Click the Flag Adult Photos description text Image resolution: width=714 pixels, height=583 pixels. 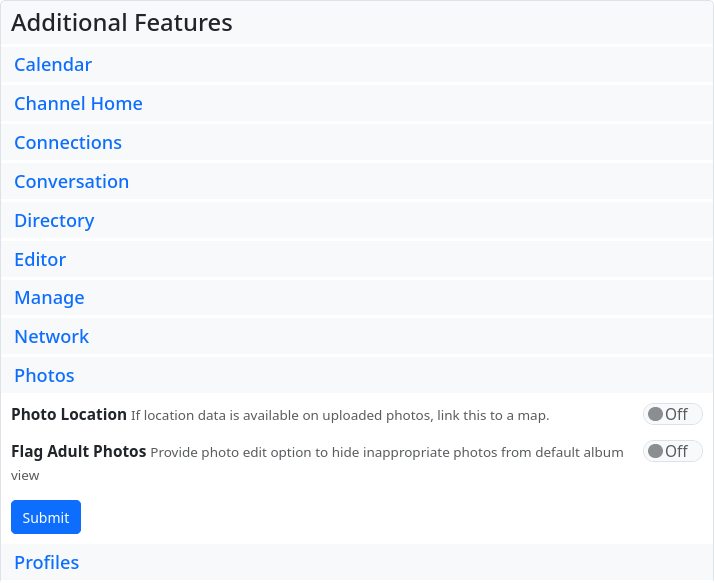386,453
